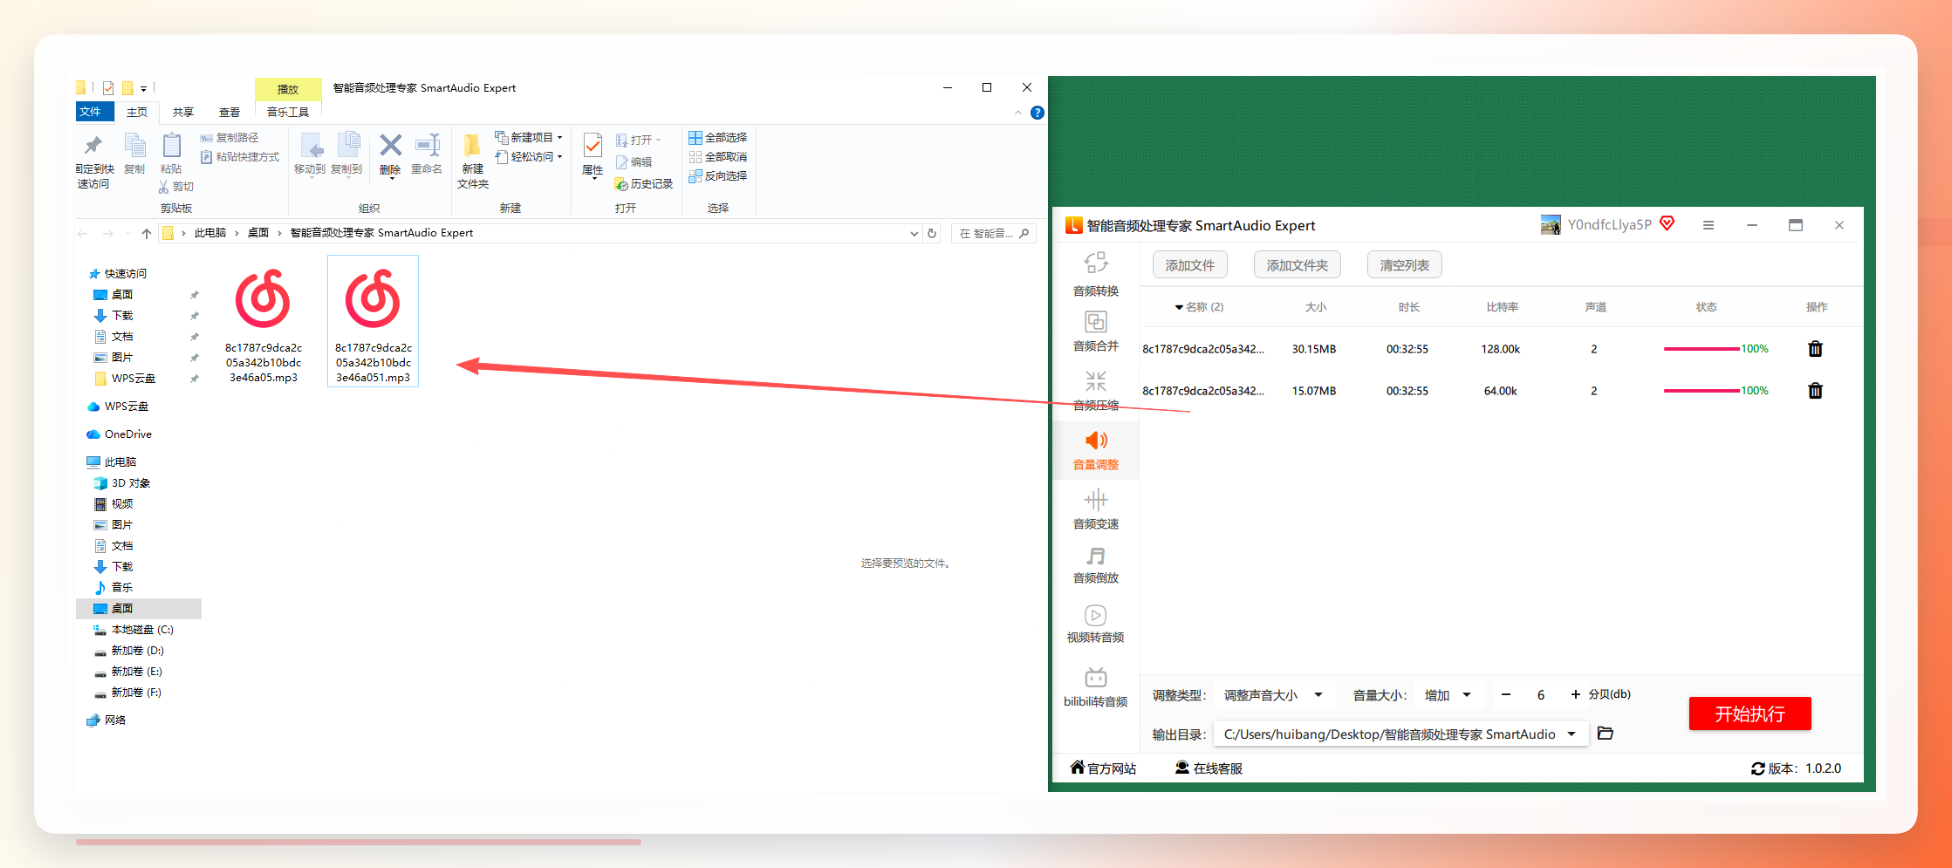Screen dimensions: 1952x868
Task: Open 音频变速 in SmartAudio sidebar
Action: (x=1096, y=509)
